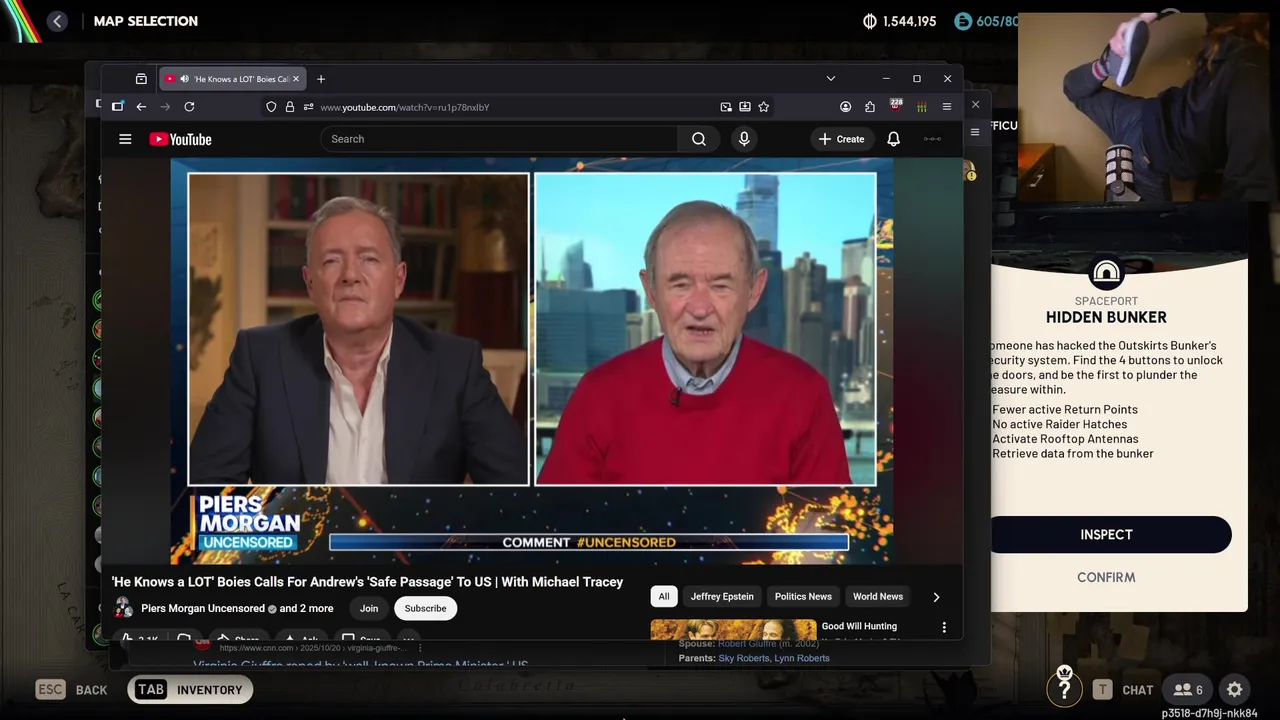
Task: Click the help question mark icon
Action: pos(1064,688)
